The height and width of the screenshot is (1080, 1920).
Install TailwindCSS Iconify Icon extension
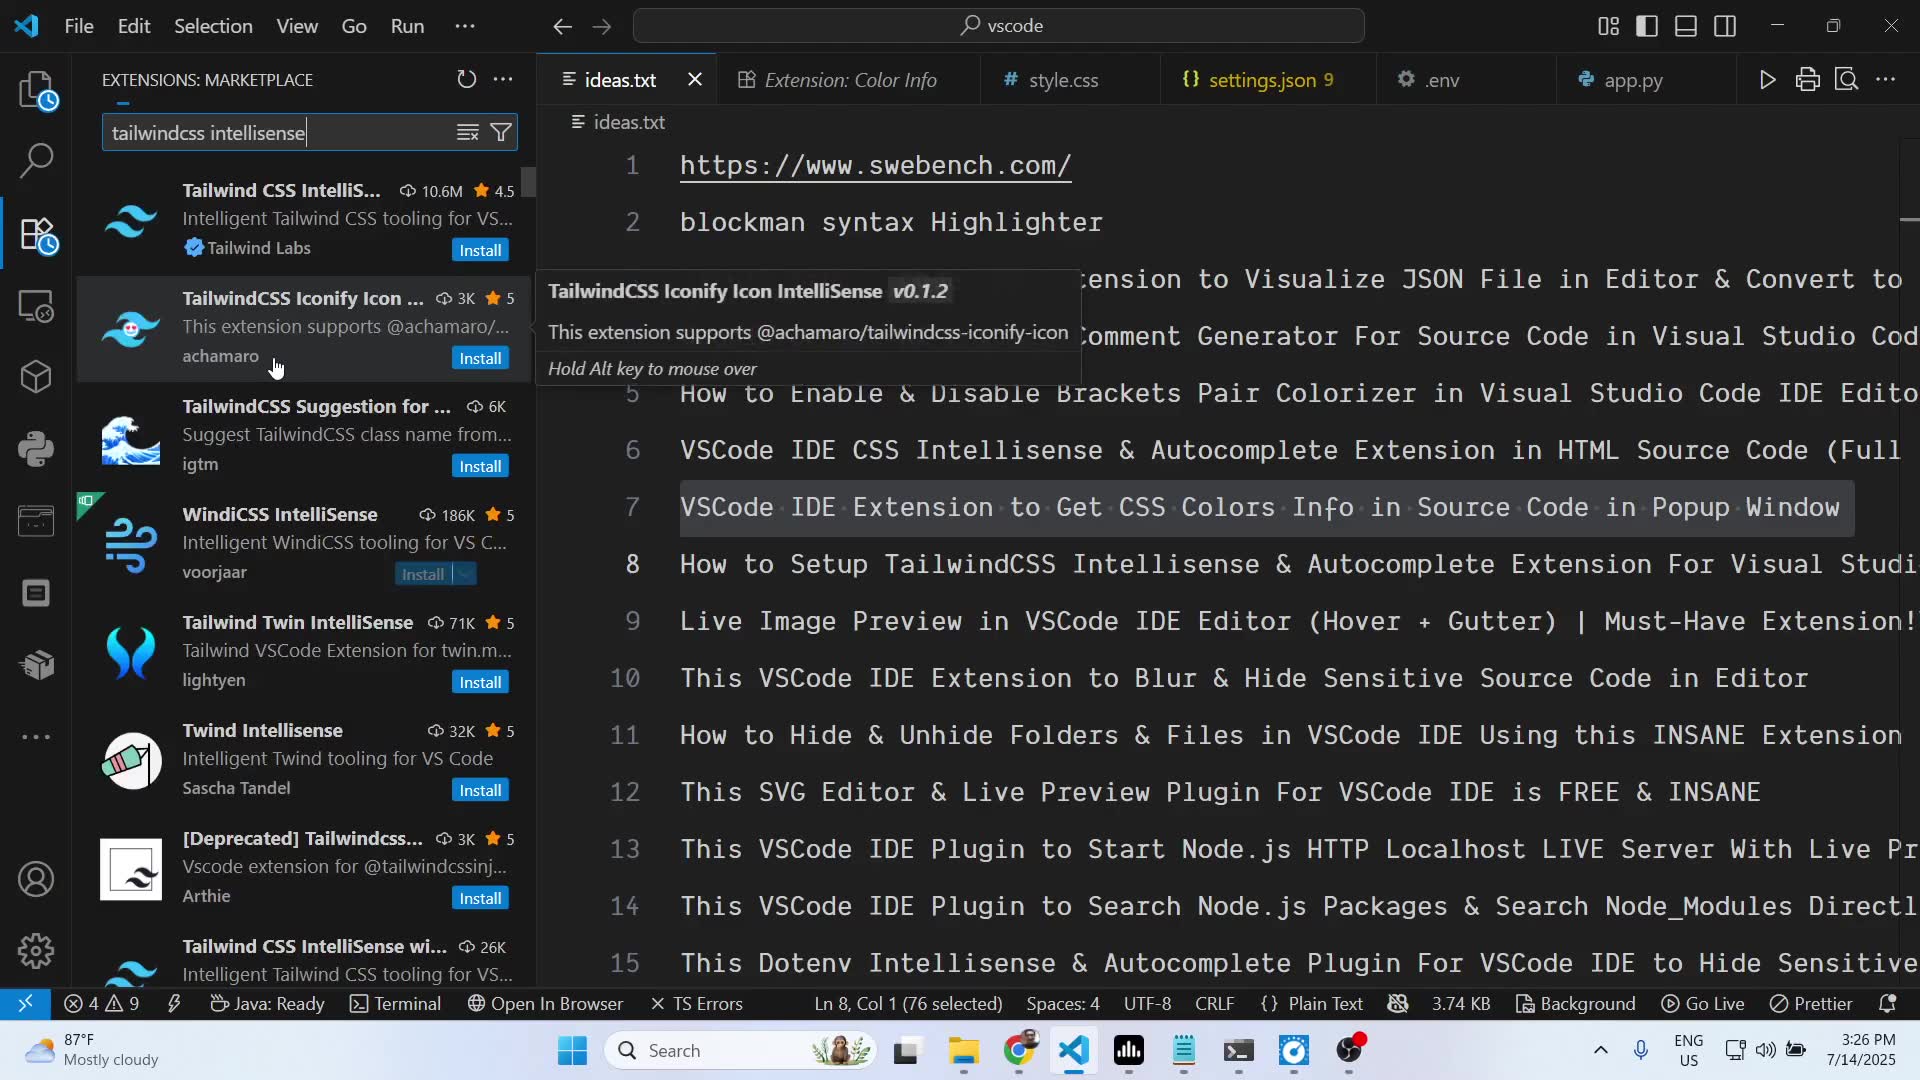point(480,358)
